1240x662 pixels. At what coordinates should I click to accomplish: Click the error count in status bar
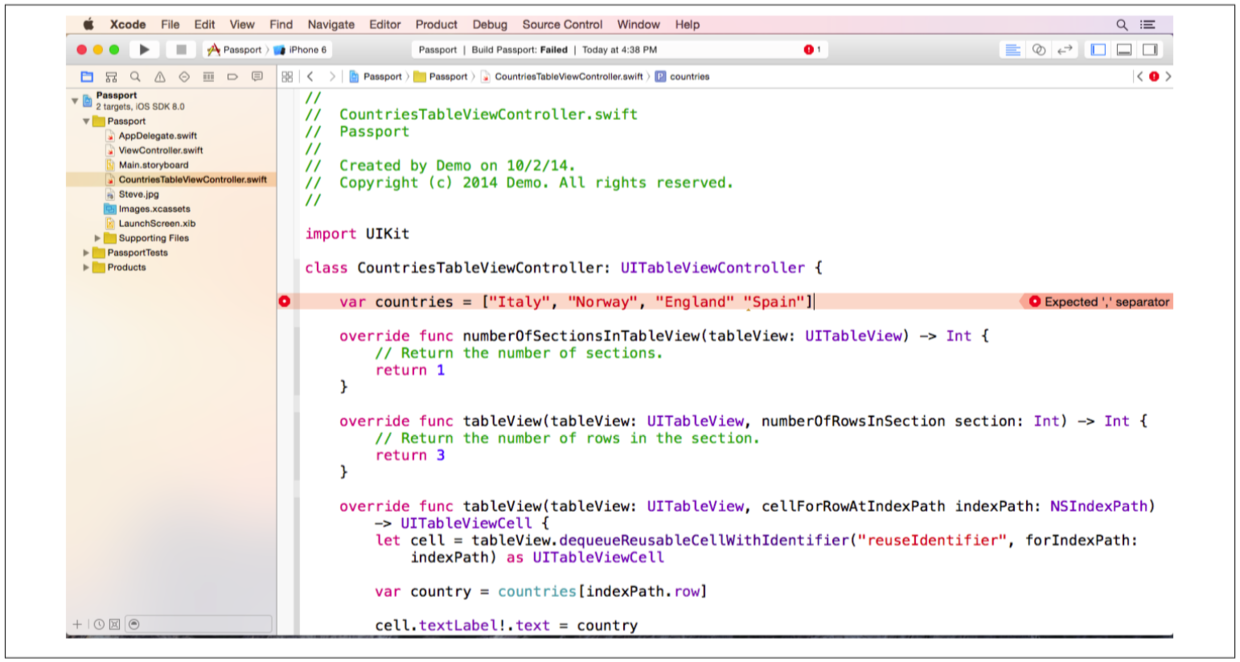[x=812, y=49]
